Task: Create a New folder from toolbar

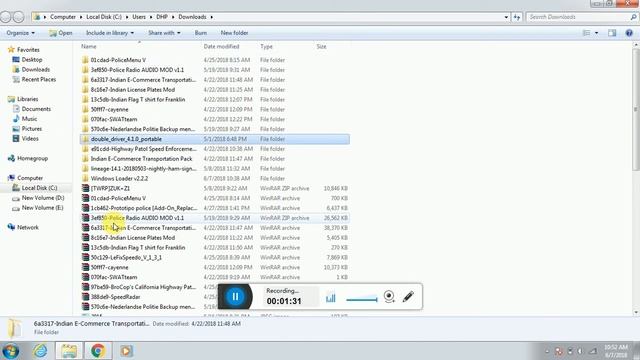Action: (234, 33)
